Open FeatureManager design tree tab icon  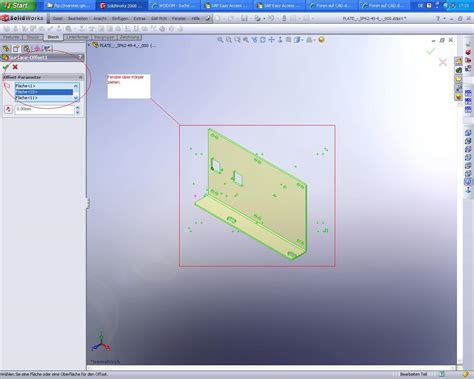pos(6,49)
